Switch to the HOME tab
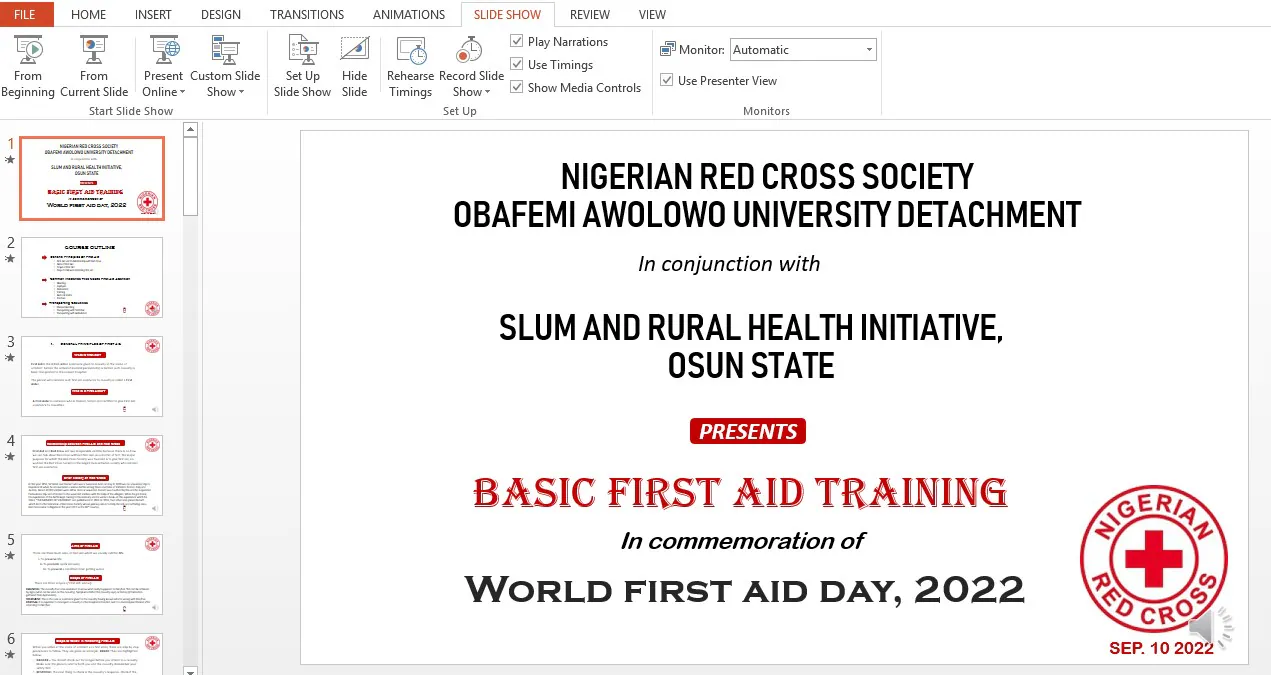Screen dimensions: 1271x675 [89, 14]
